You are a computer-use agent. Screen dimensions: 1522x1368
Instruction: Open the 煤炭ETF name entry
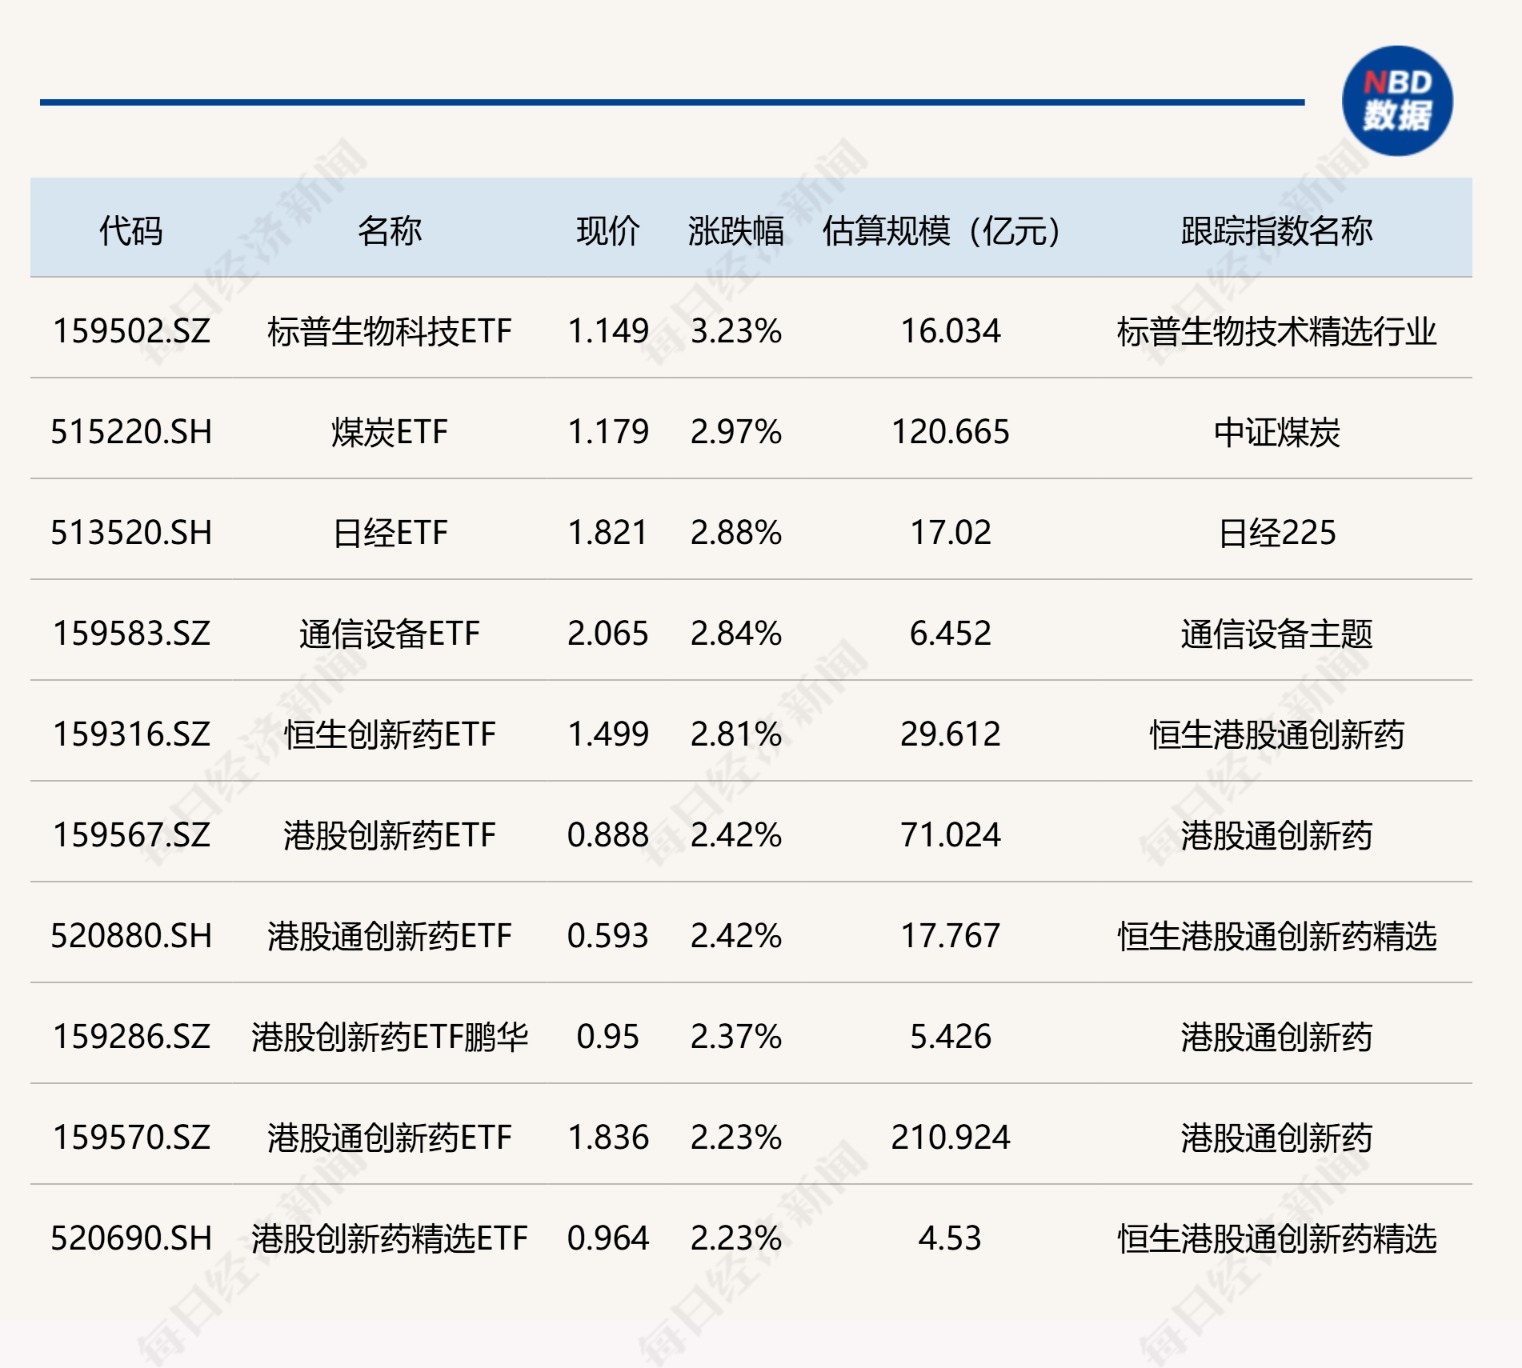(x=389, y=432)
